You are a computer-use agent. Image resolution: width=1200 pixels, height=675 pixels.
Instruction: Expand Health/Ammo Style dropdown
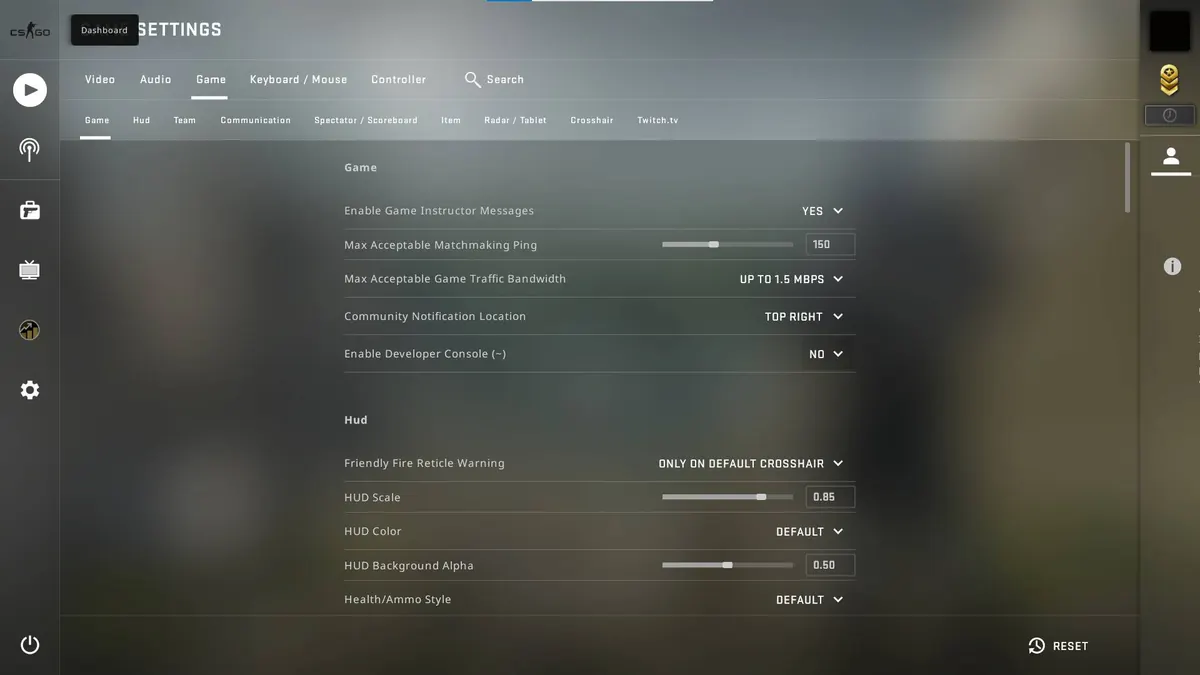[810, 600]
